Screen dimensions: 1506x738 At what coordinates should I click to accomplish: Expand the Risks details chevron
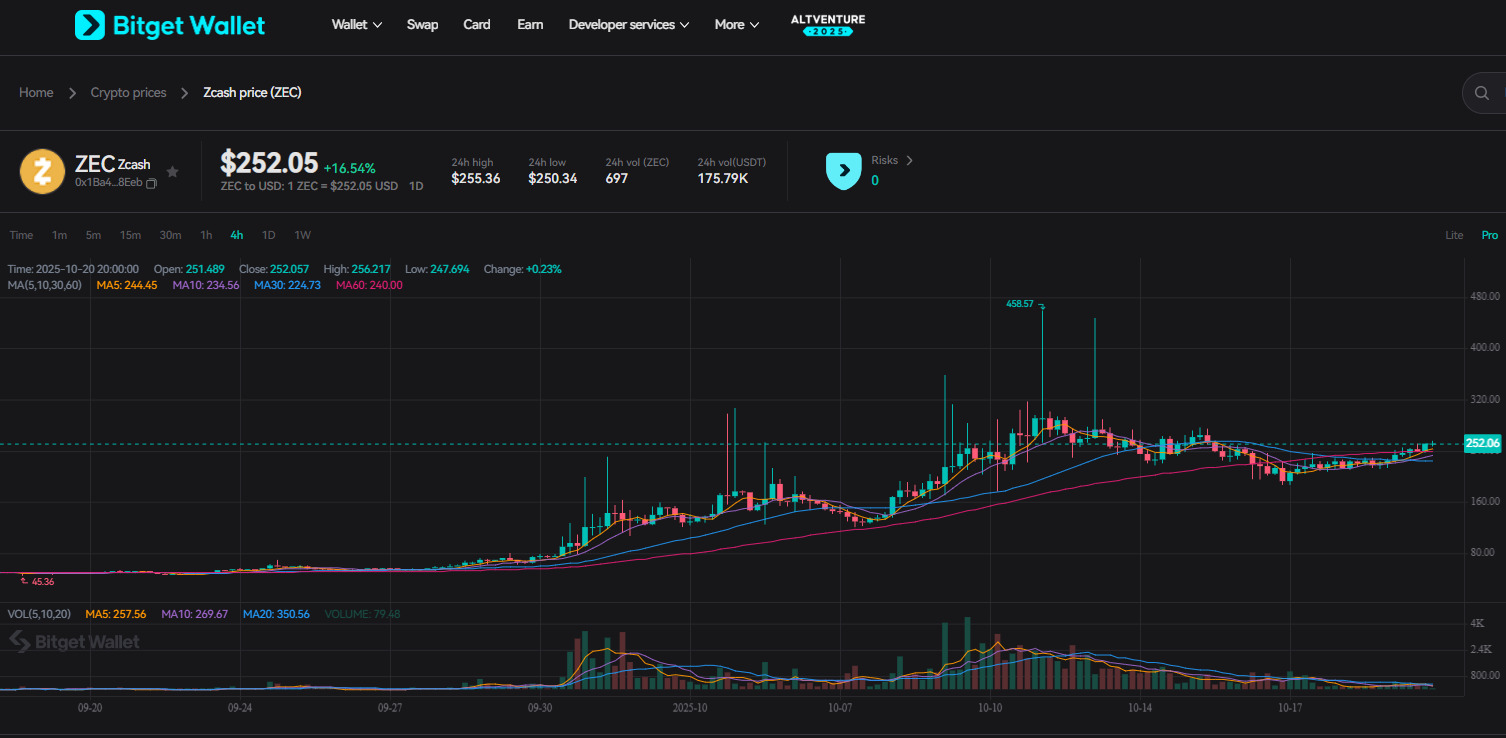pyautogui.click(x=909, y=160)
